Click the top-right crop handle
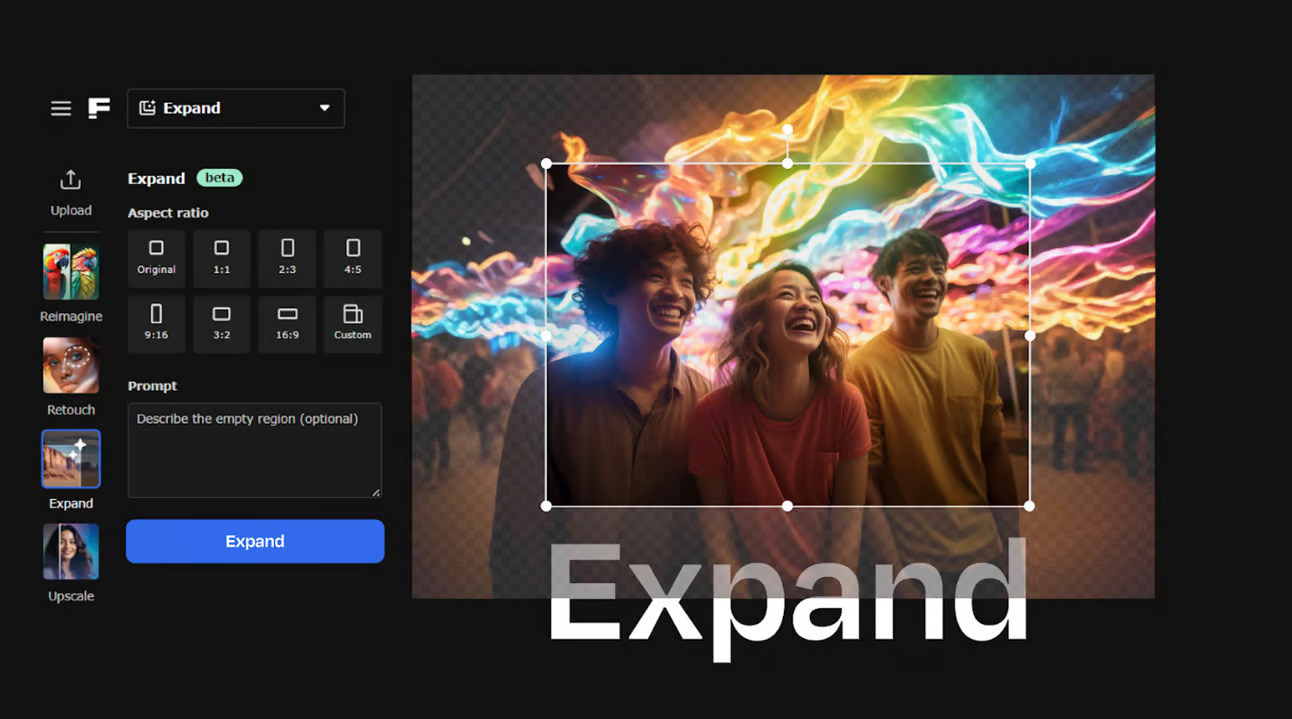 (x=1030, y=163)
